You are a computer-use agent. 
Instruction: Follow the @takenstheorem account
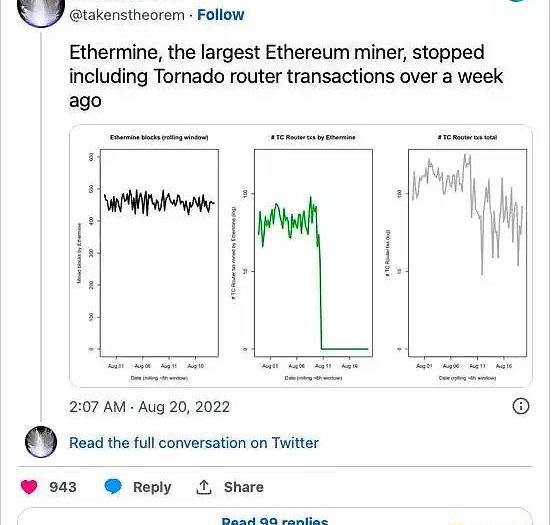(x=221, y=15)
